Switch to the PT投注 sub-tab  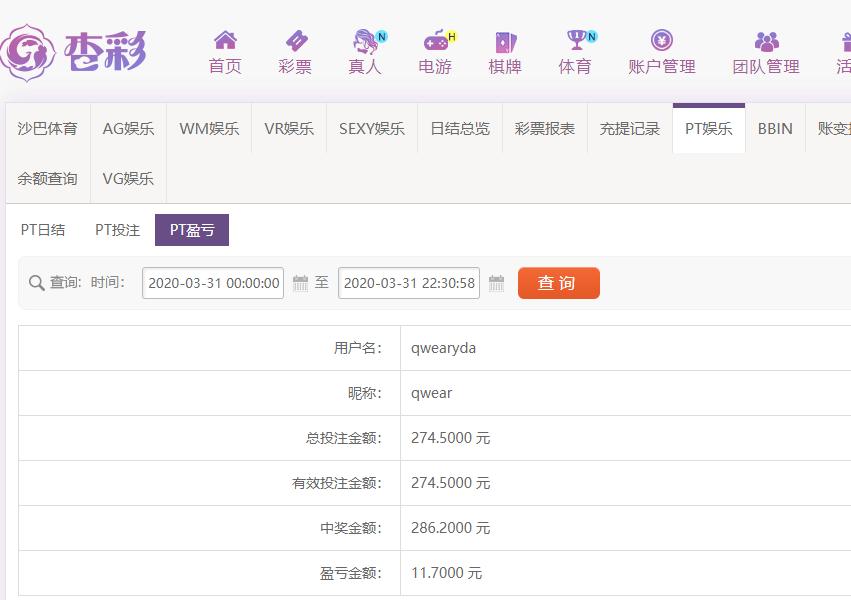(x=117, y=230)
